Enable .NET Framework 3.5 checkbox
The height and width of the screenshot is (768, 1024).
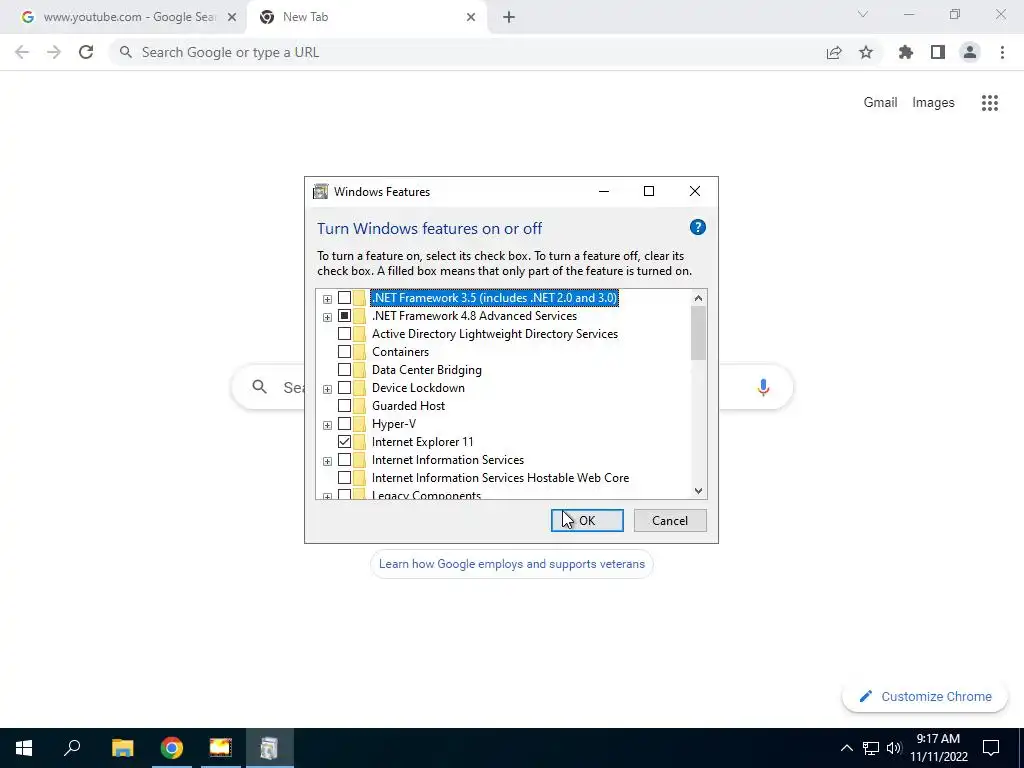[344, 298]
